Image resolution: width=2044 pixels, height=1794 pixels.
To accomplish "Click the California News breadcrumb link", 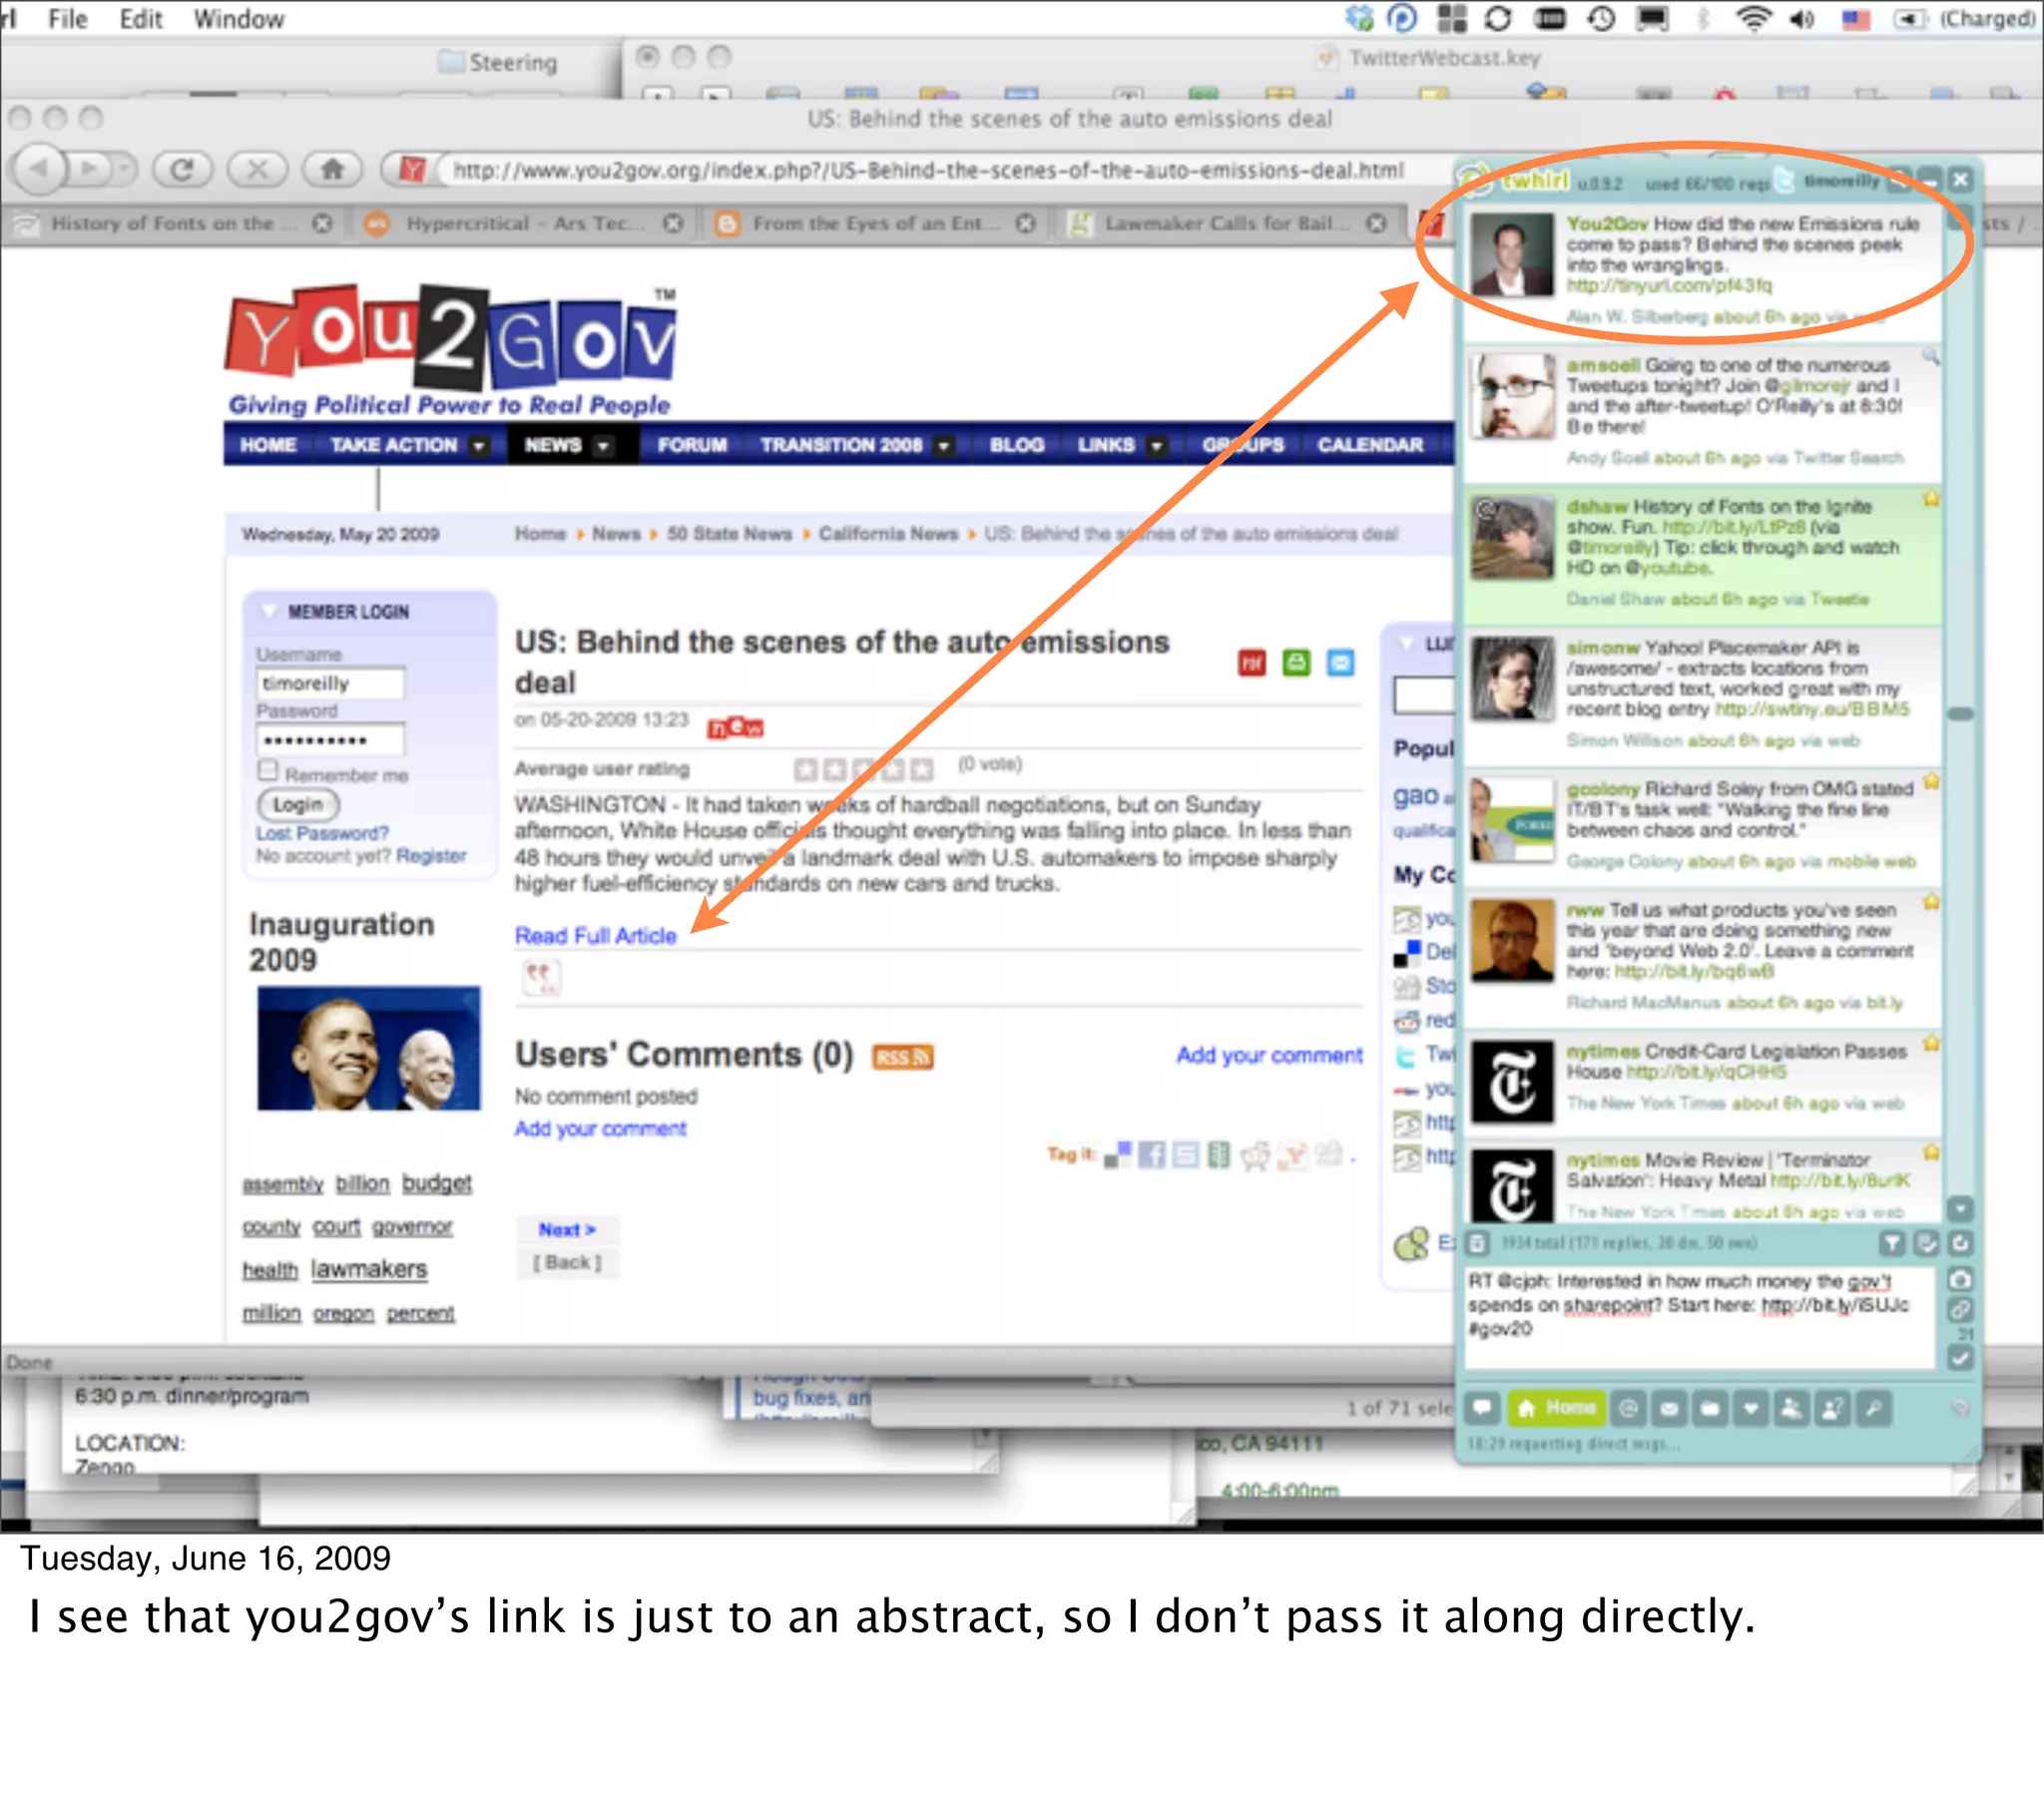I will [x=888, y=534].
